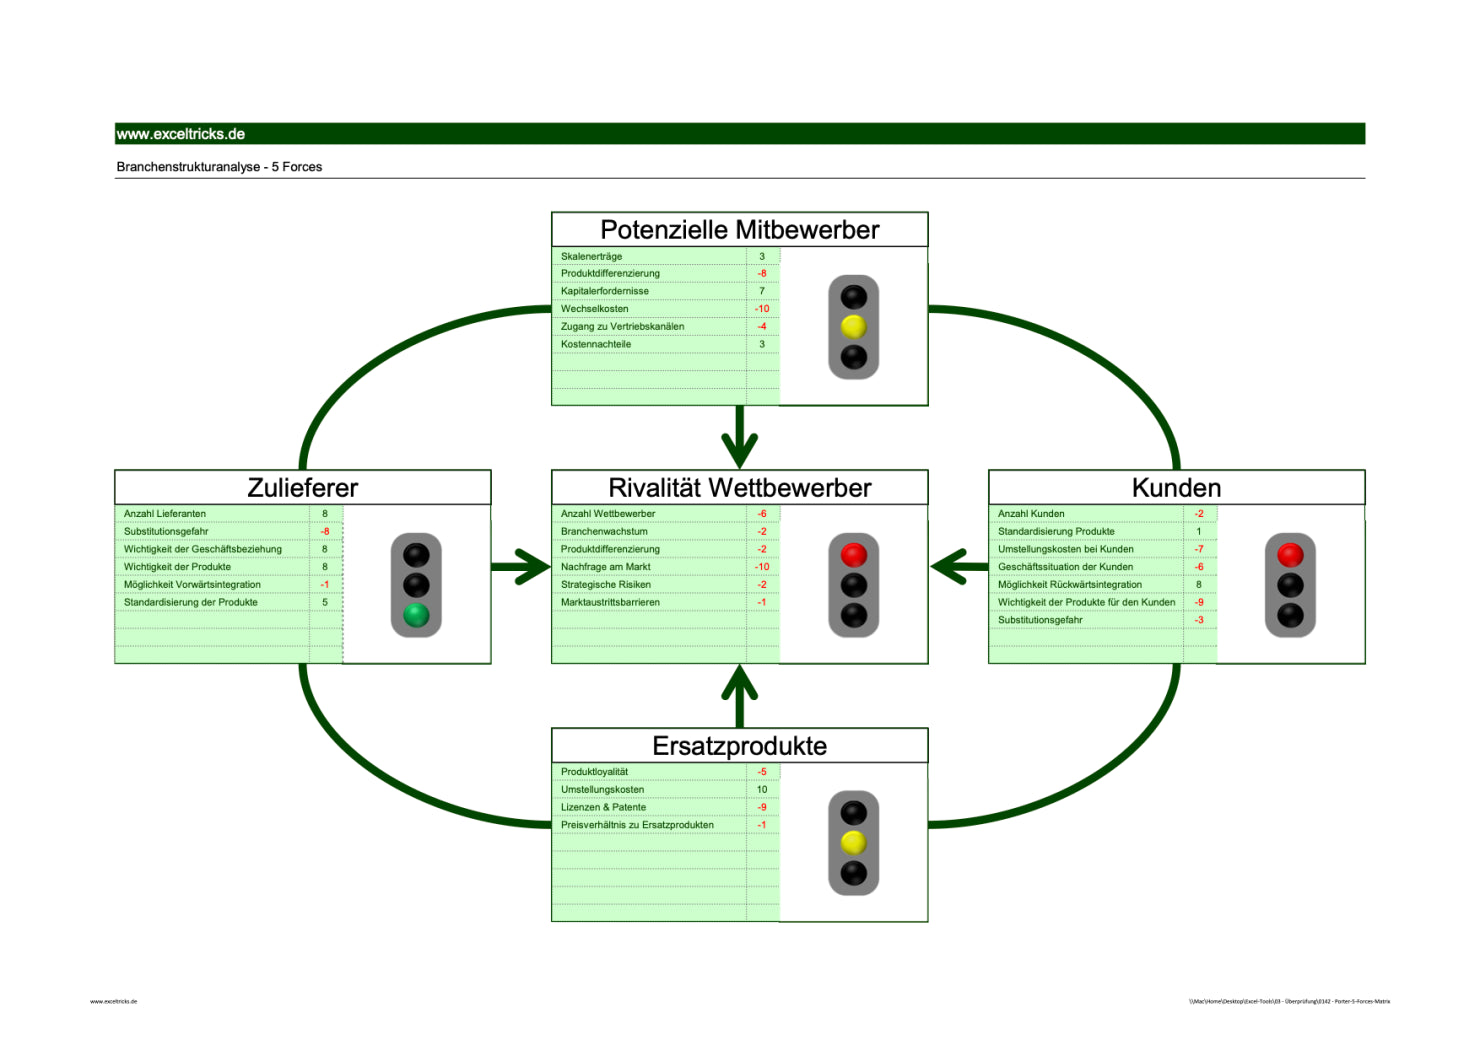
Task: Click the down arrow below Potenzielle Mitbewerber
Action: pyautogui.click(x=739, y=437)
